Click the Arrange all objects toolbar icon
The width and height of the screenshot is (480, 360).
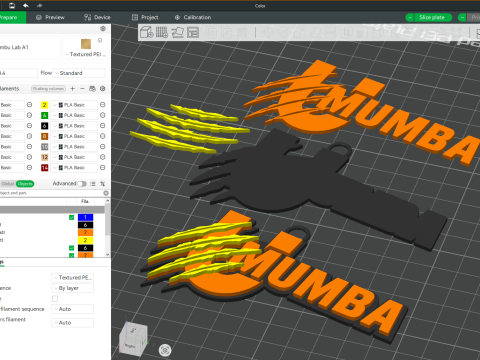click(x=193, y=32)
